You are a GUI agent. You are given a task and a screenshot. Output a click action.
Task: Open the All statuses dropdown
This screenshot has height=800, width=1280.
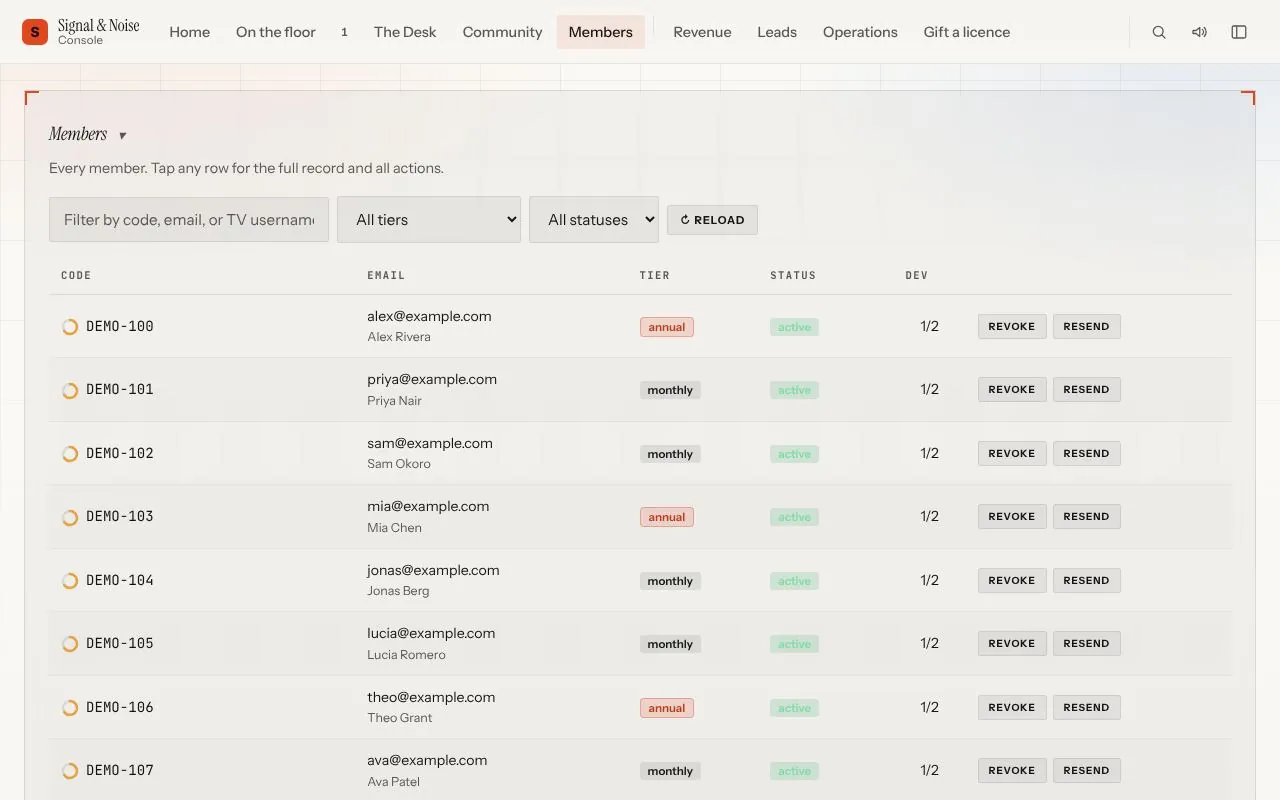click(x=594, y=219)
